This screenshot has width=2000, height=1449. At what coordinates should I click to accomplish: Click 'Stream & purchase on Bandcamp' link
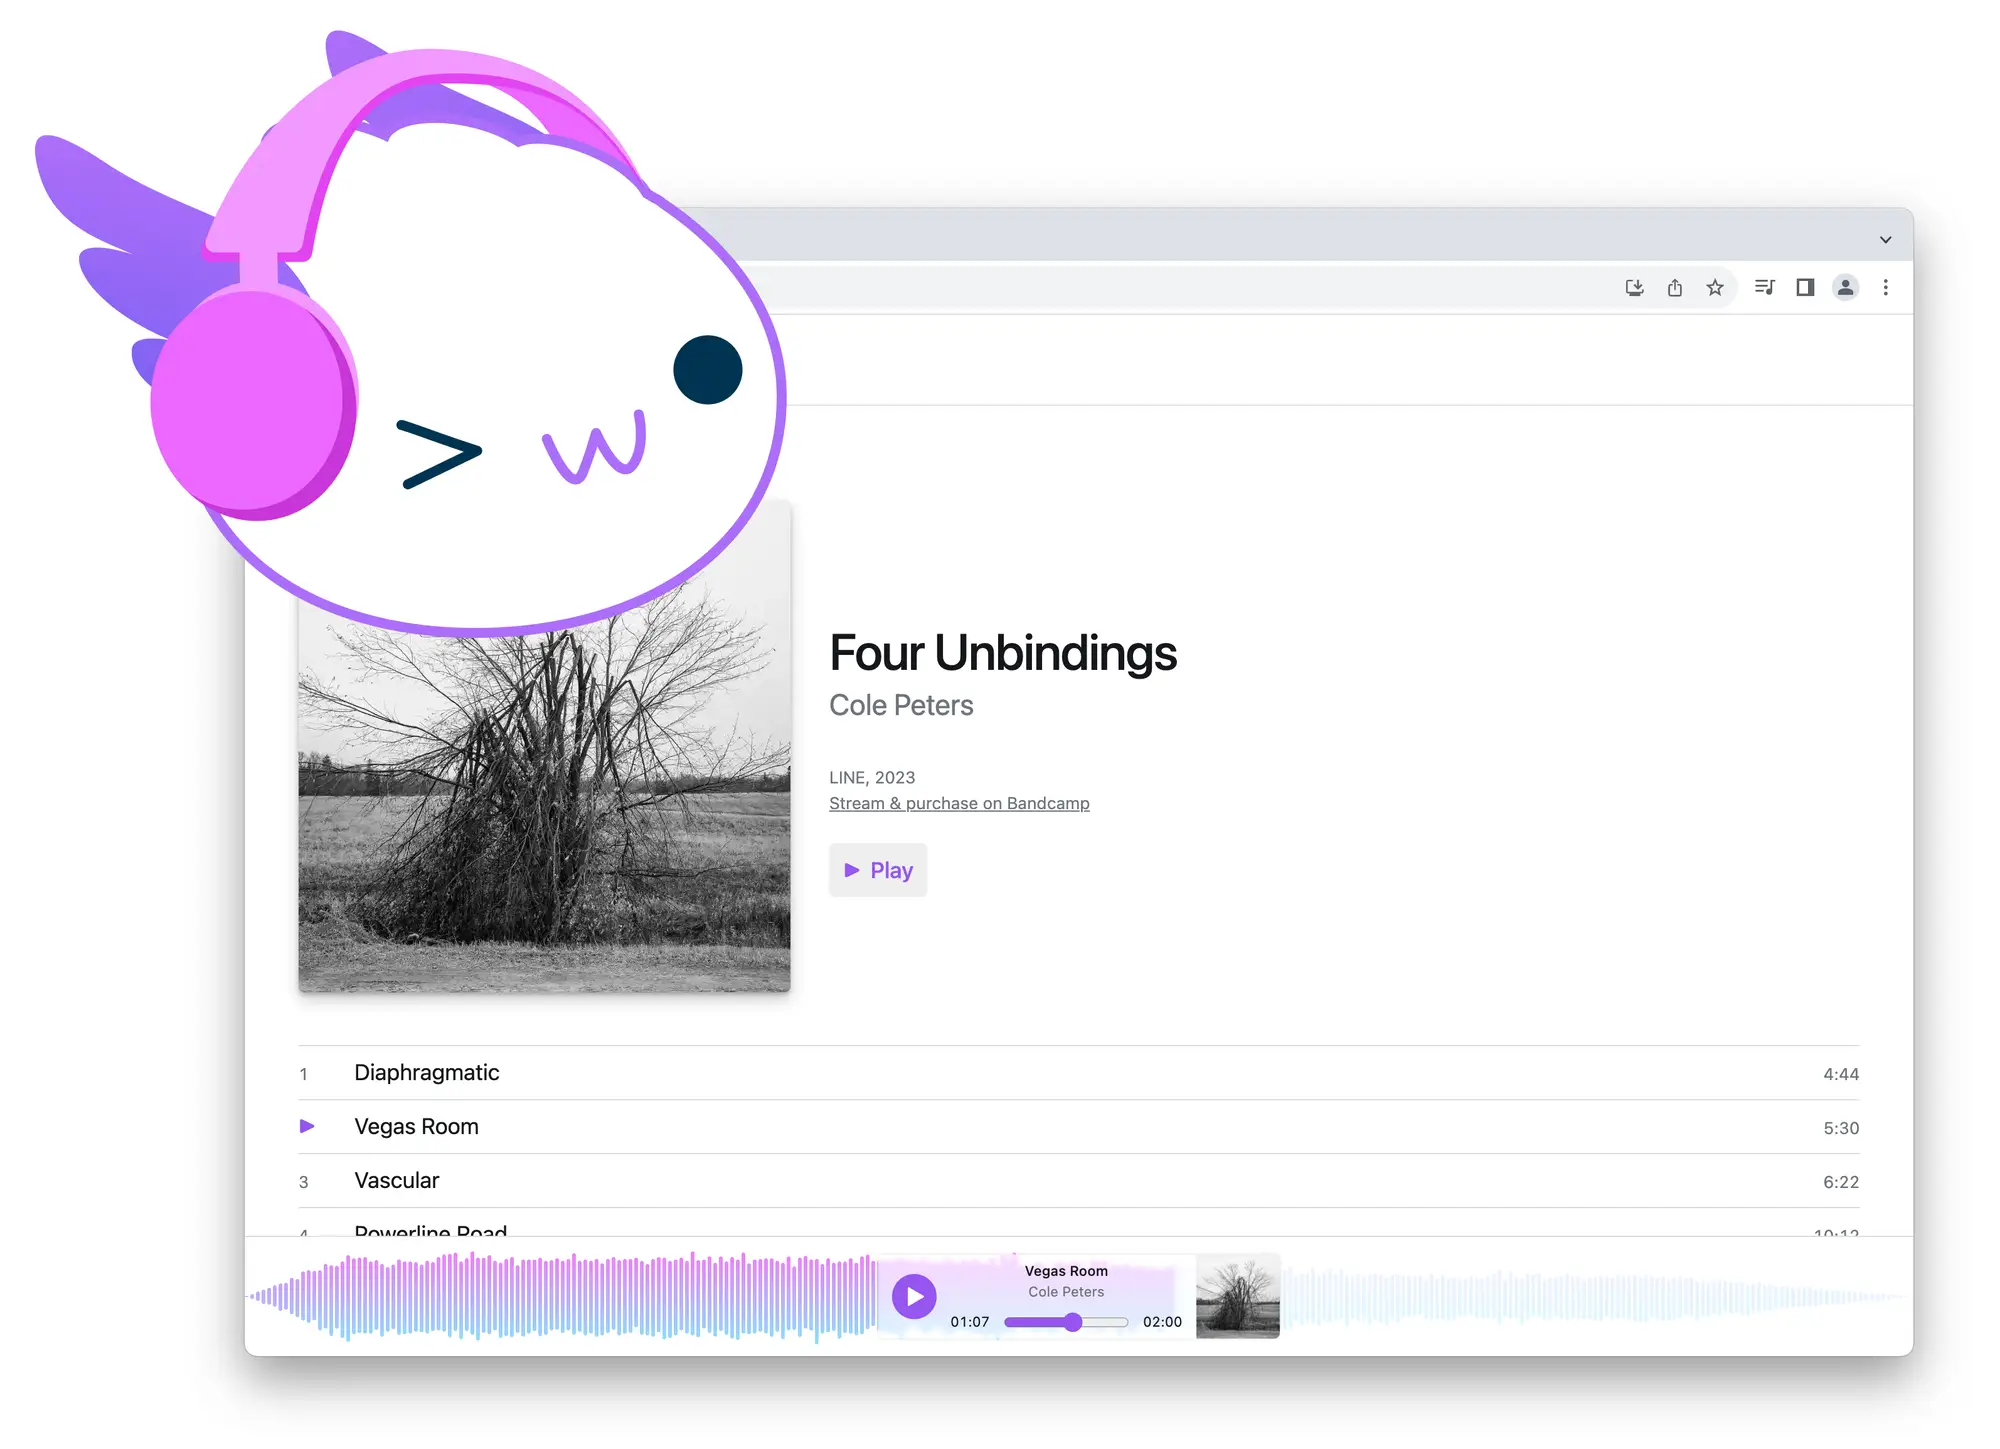tap(958, 804)
